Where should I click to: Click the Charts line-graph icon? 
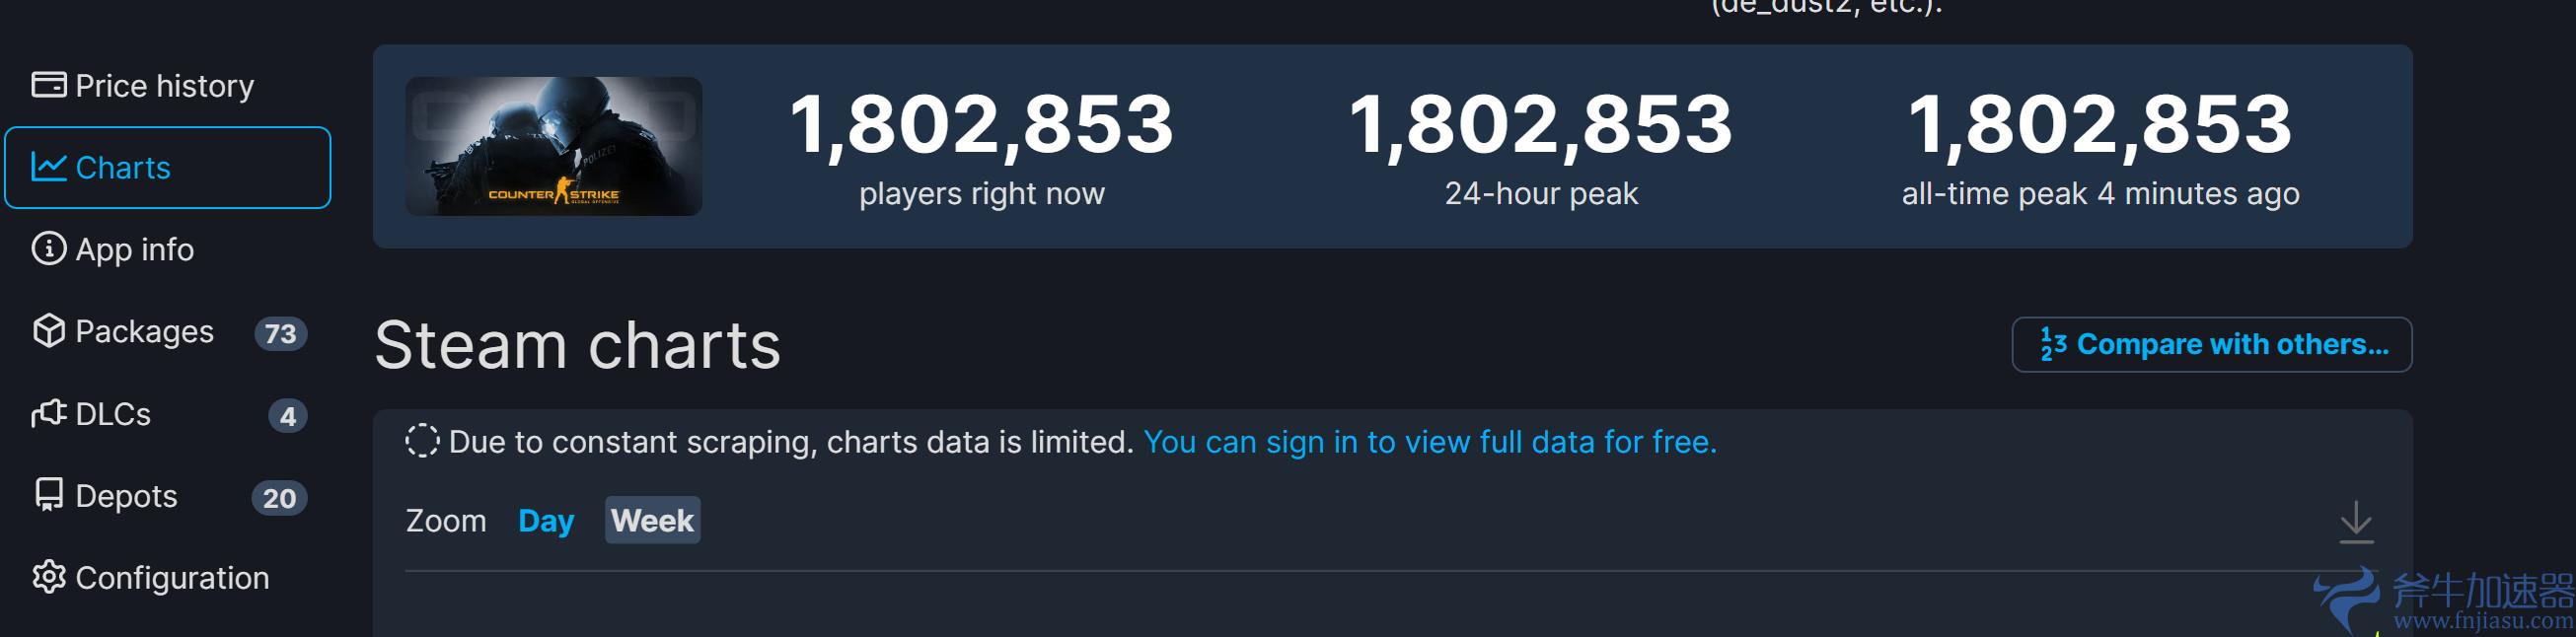50,167
